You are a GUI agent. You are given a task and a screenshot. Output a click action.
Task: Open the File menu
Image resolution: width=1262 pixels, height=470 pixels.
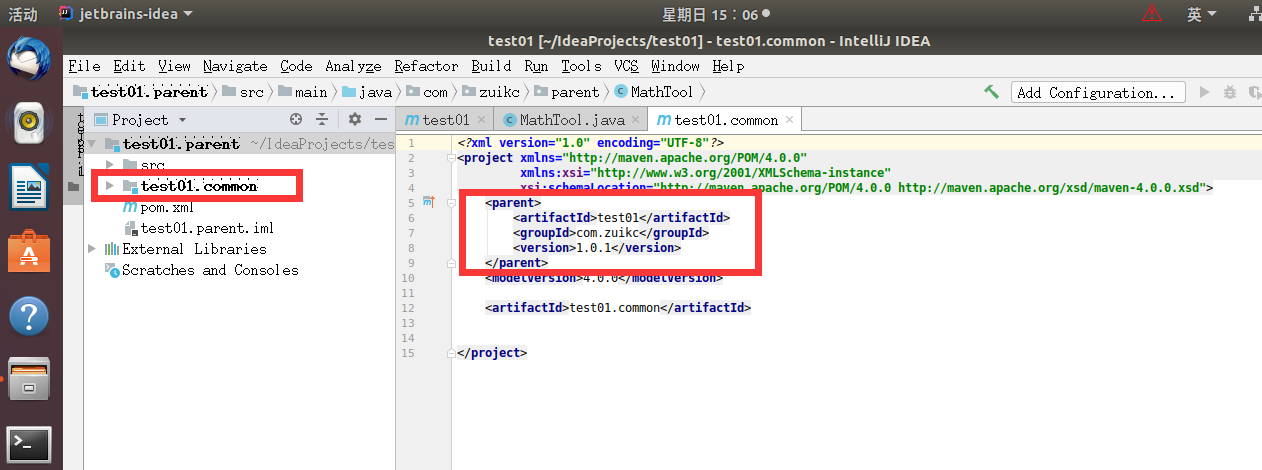pyautogui.click(x=84, y=66)
